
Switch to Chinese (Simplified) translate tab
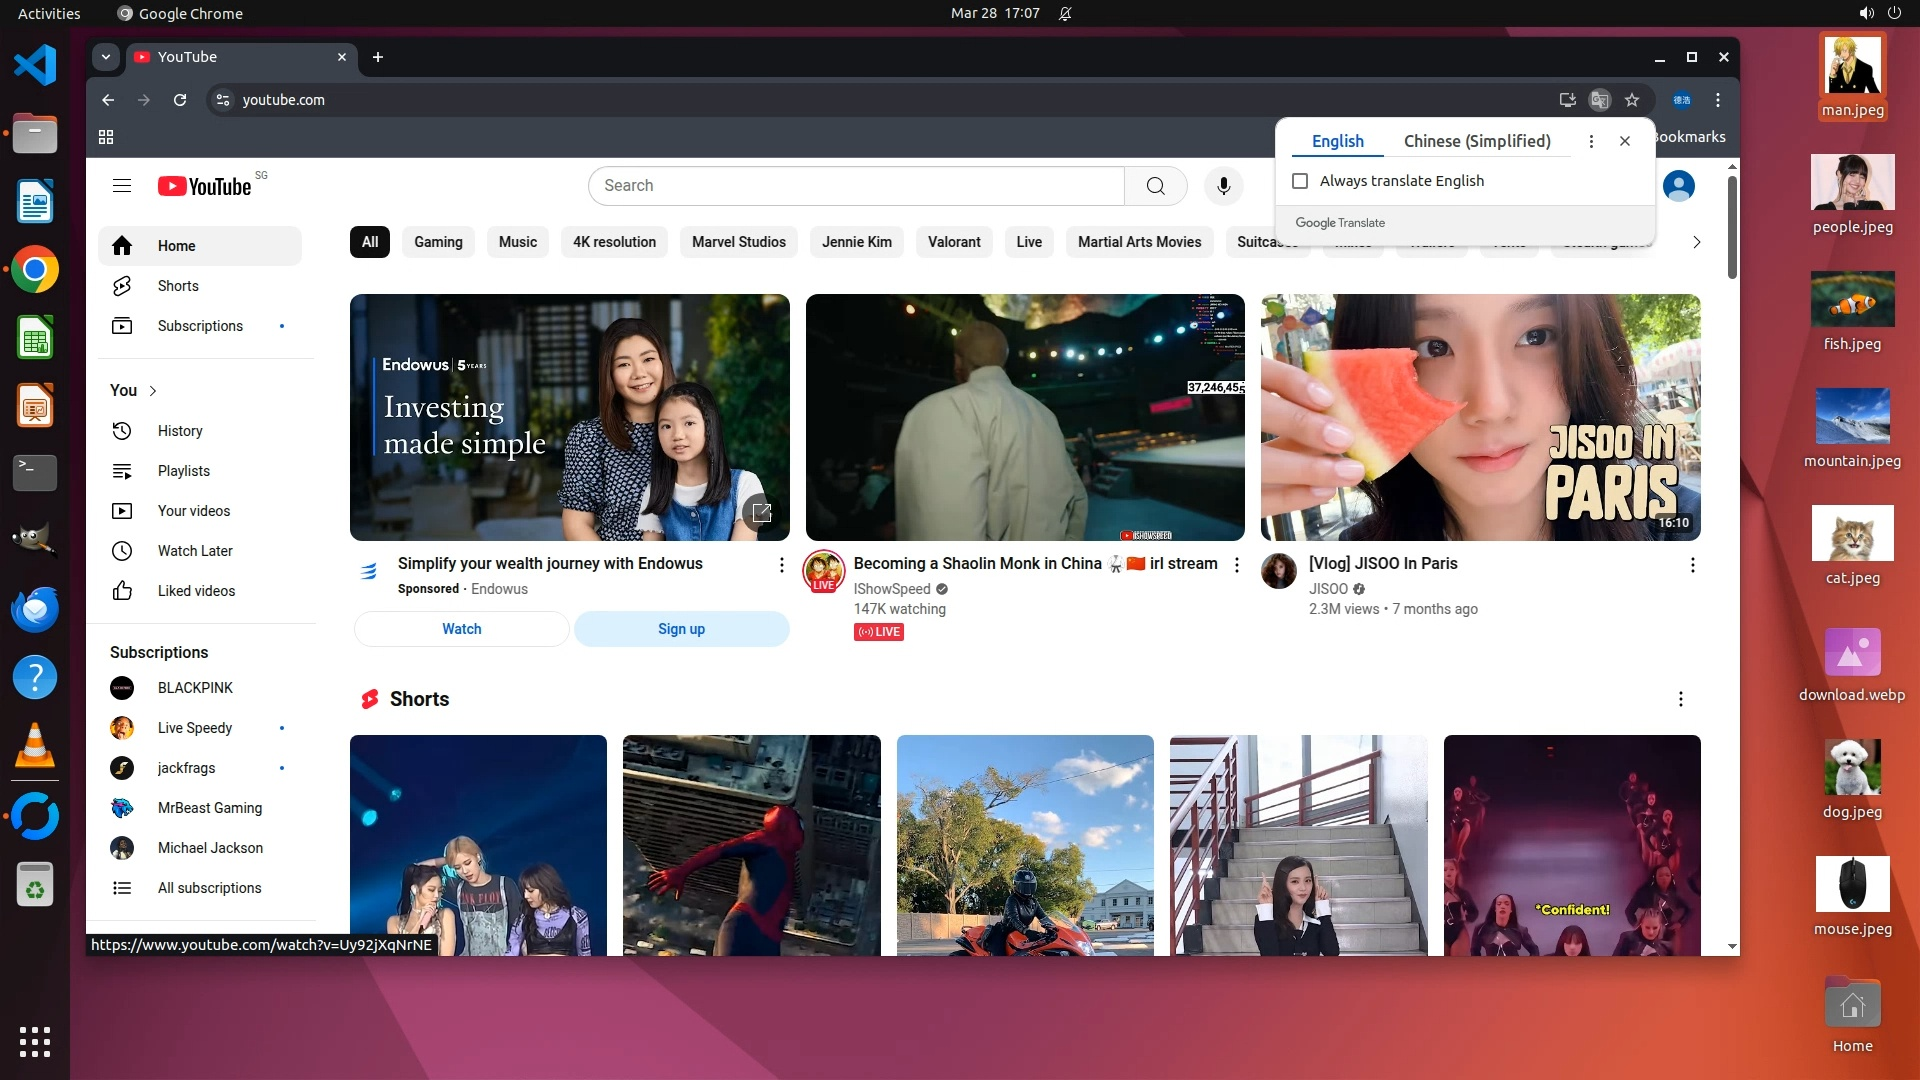[x=1477, y=141]
